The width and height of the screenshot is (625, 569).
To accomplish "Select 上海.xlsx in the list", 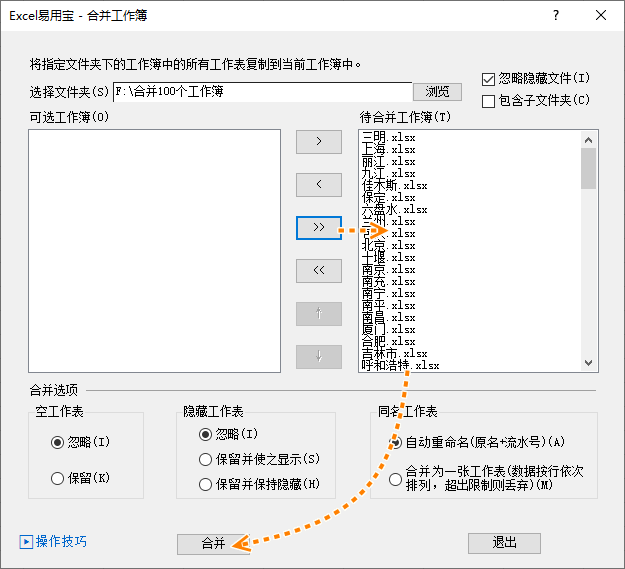I will pyautogui.click(x=389, y=149).
